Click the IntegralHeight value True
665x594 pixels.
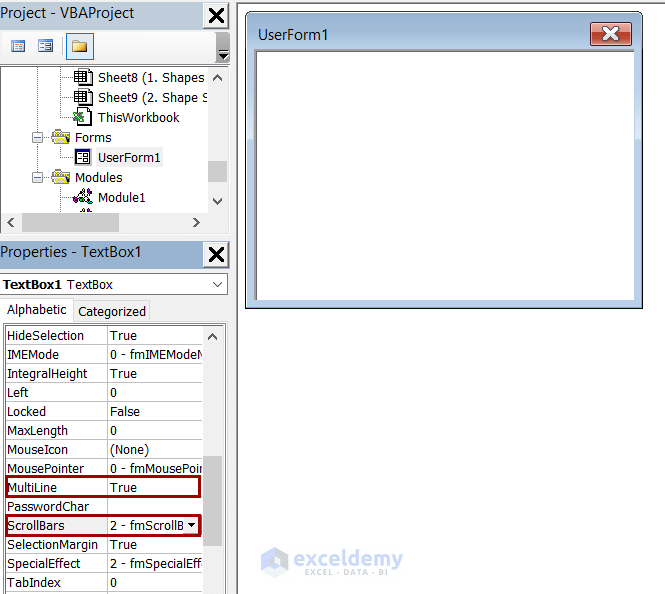click(155, 374)
